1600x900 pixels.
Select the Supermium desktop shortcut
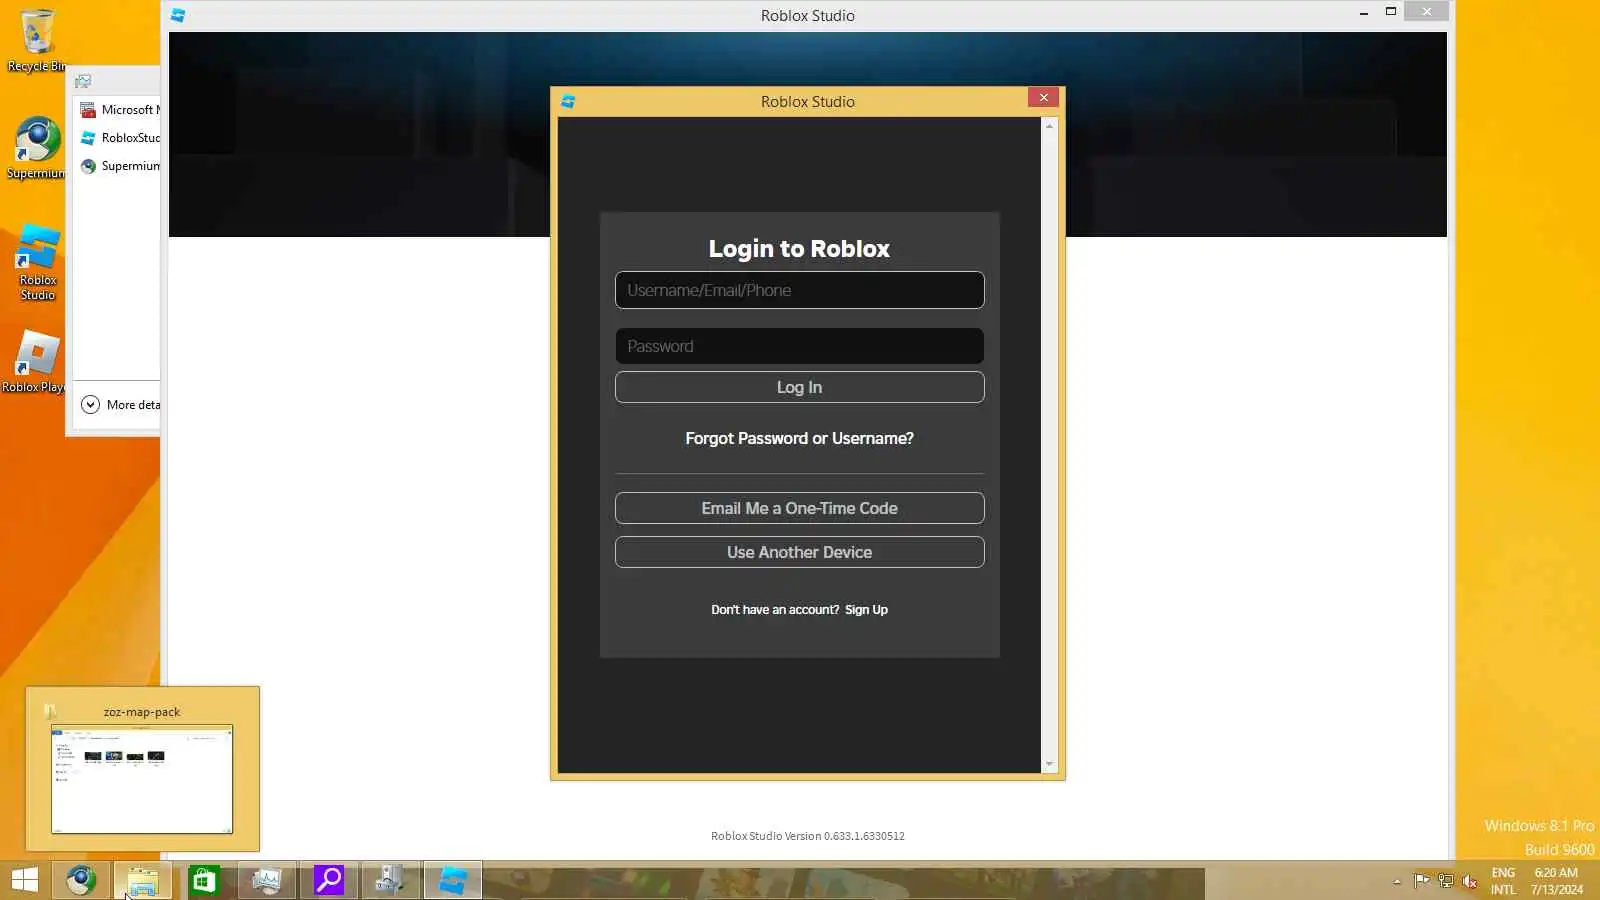tap(36, 148)
